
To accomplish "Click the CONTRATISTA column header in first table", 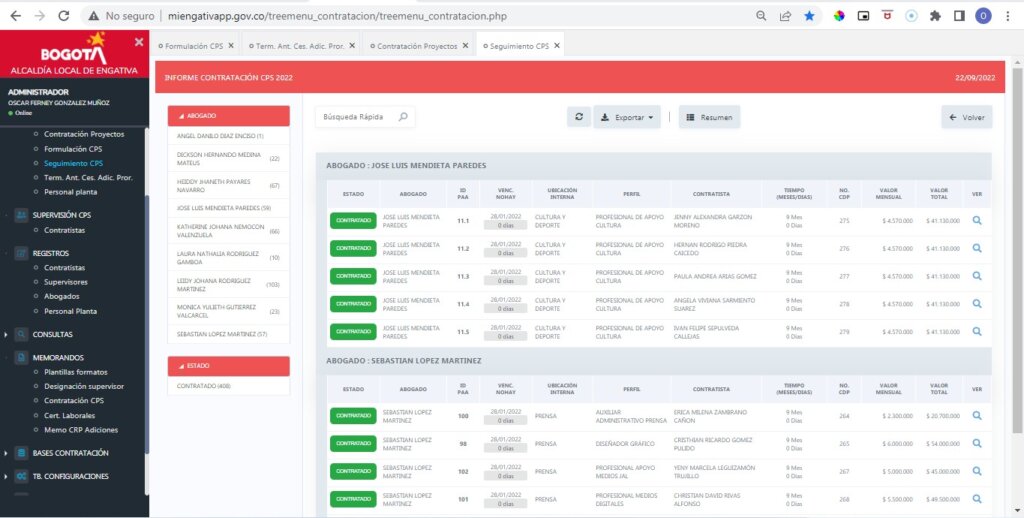I will (711, 194).
